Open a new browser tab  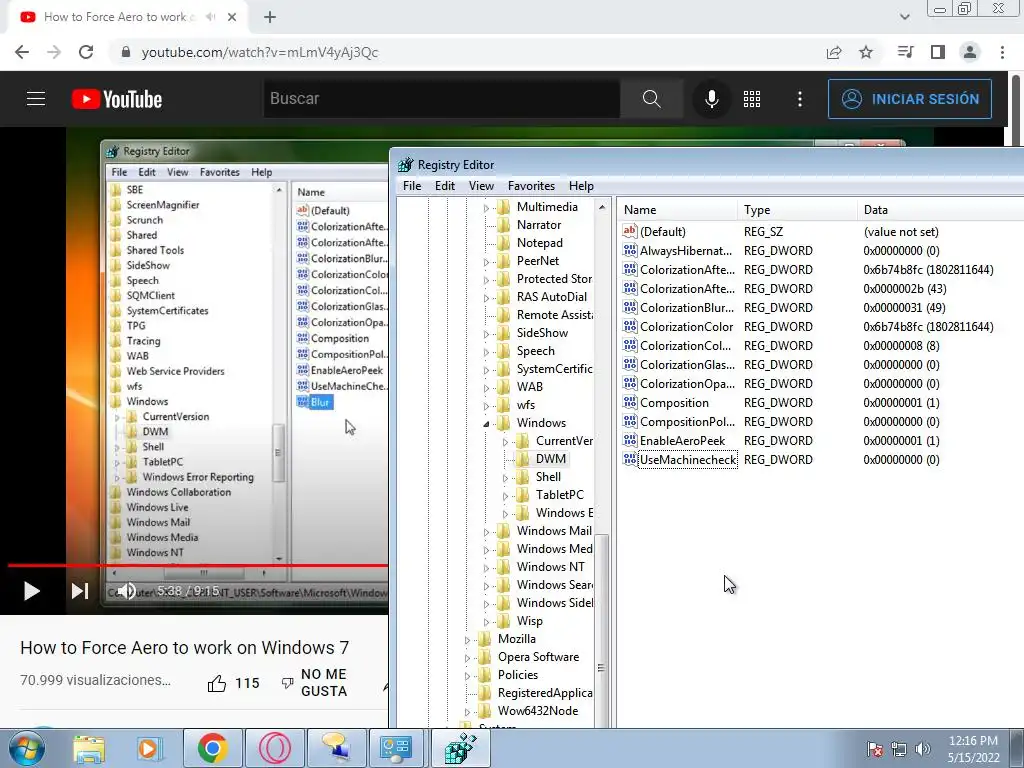(270, 17)
